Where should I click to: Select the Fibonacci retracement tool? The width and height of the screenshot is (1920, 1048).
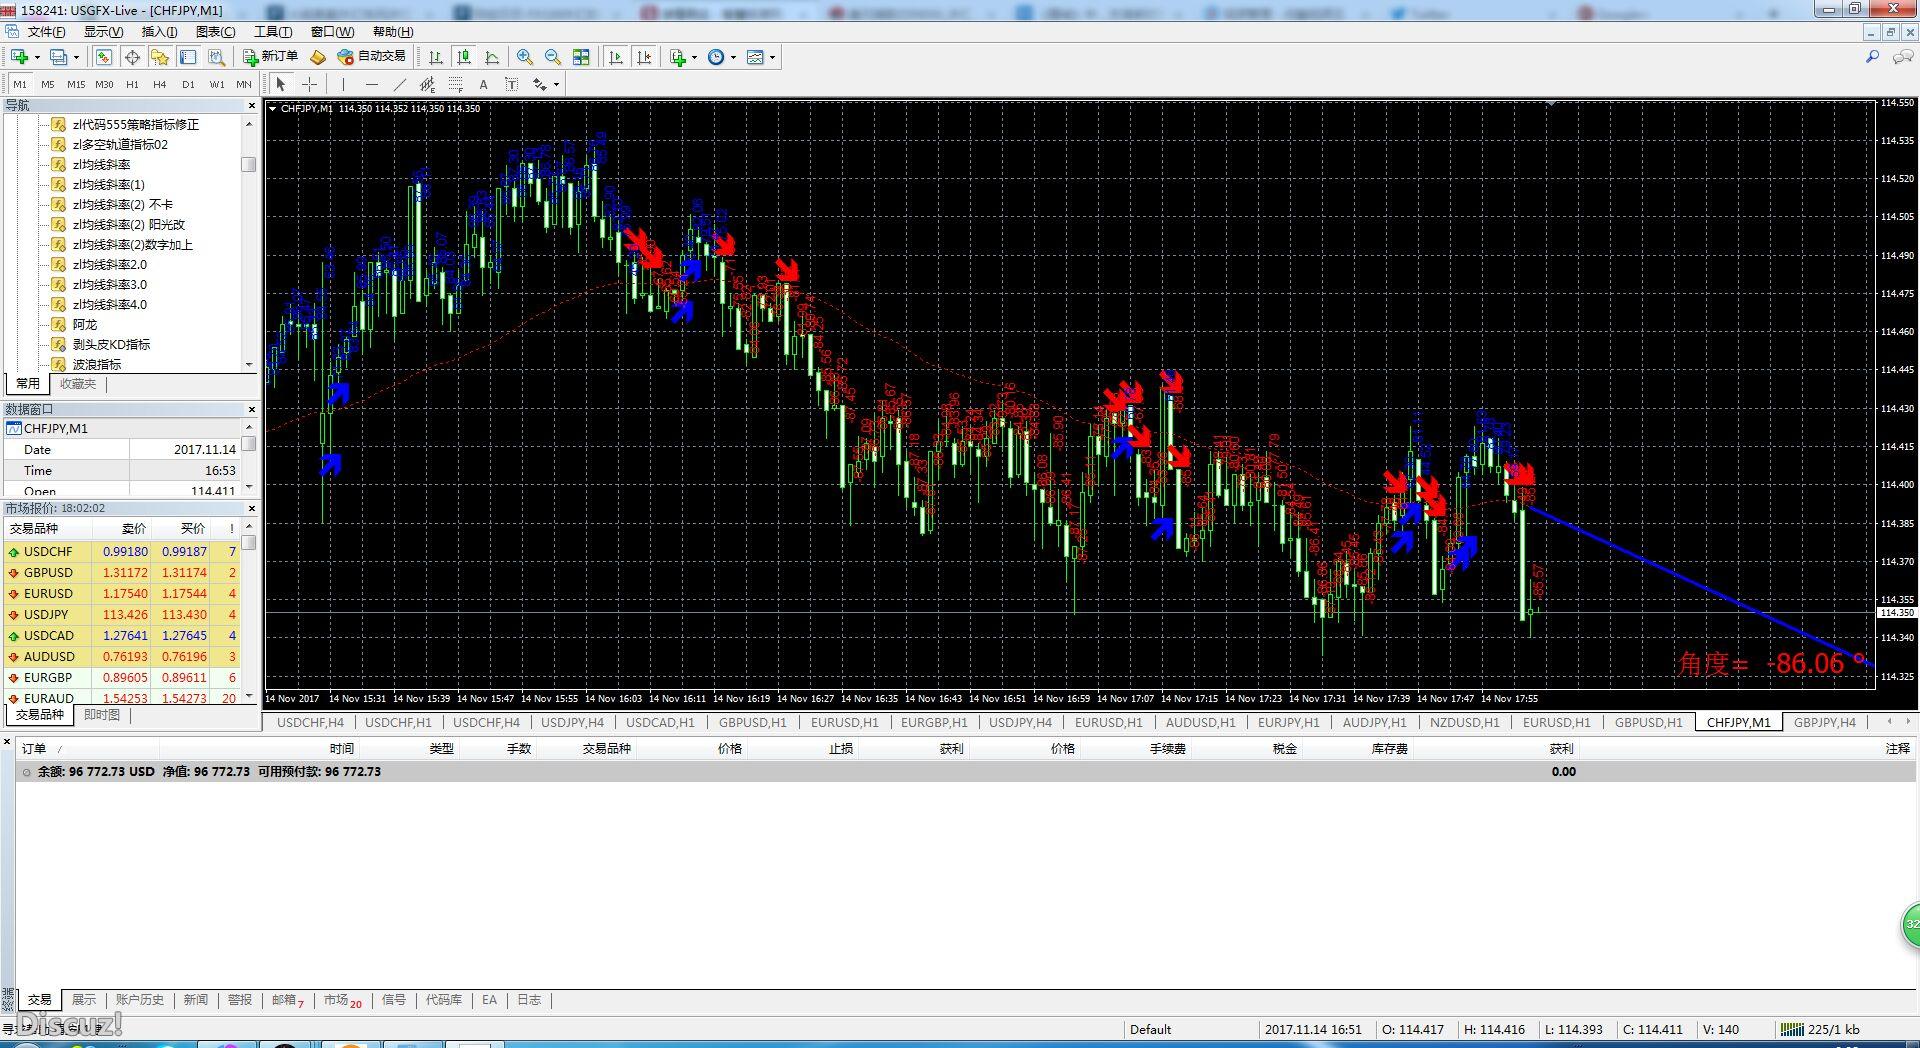[x=455, y=84]
